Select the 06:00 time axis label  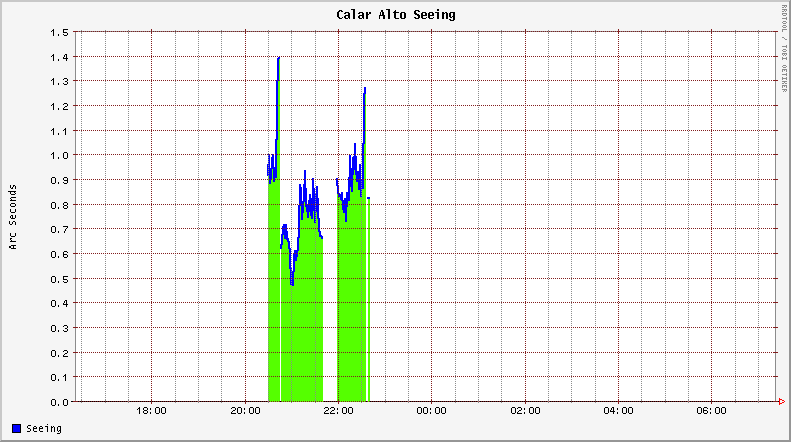[712, 411]
